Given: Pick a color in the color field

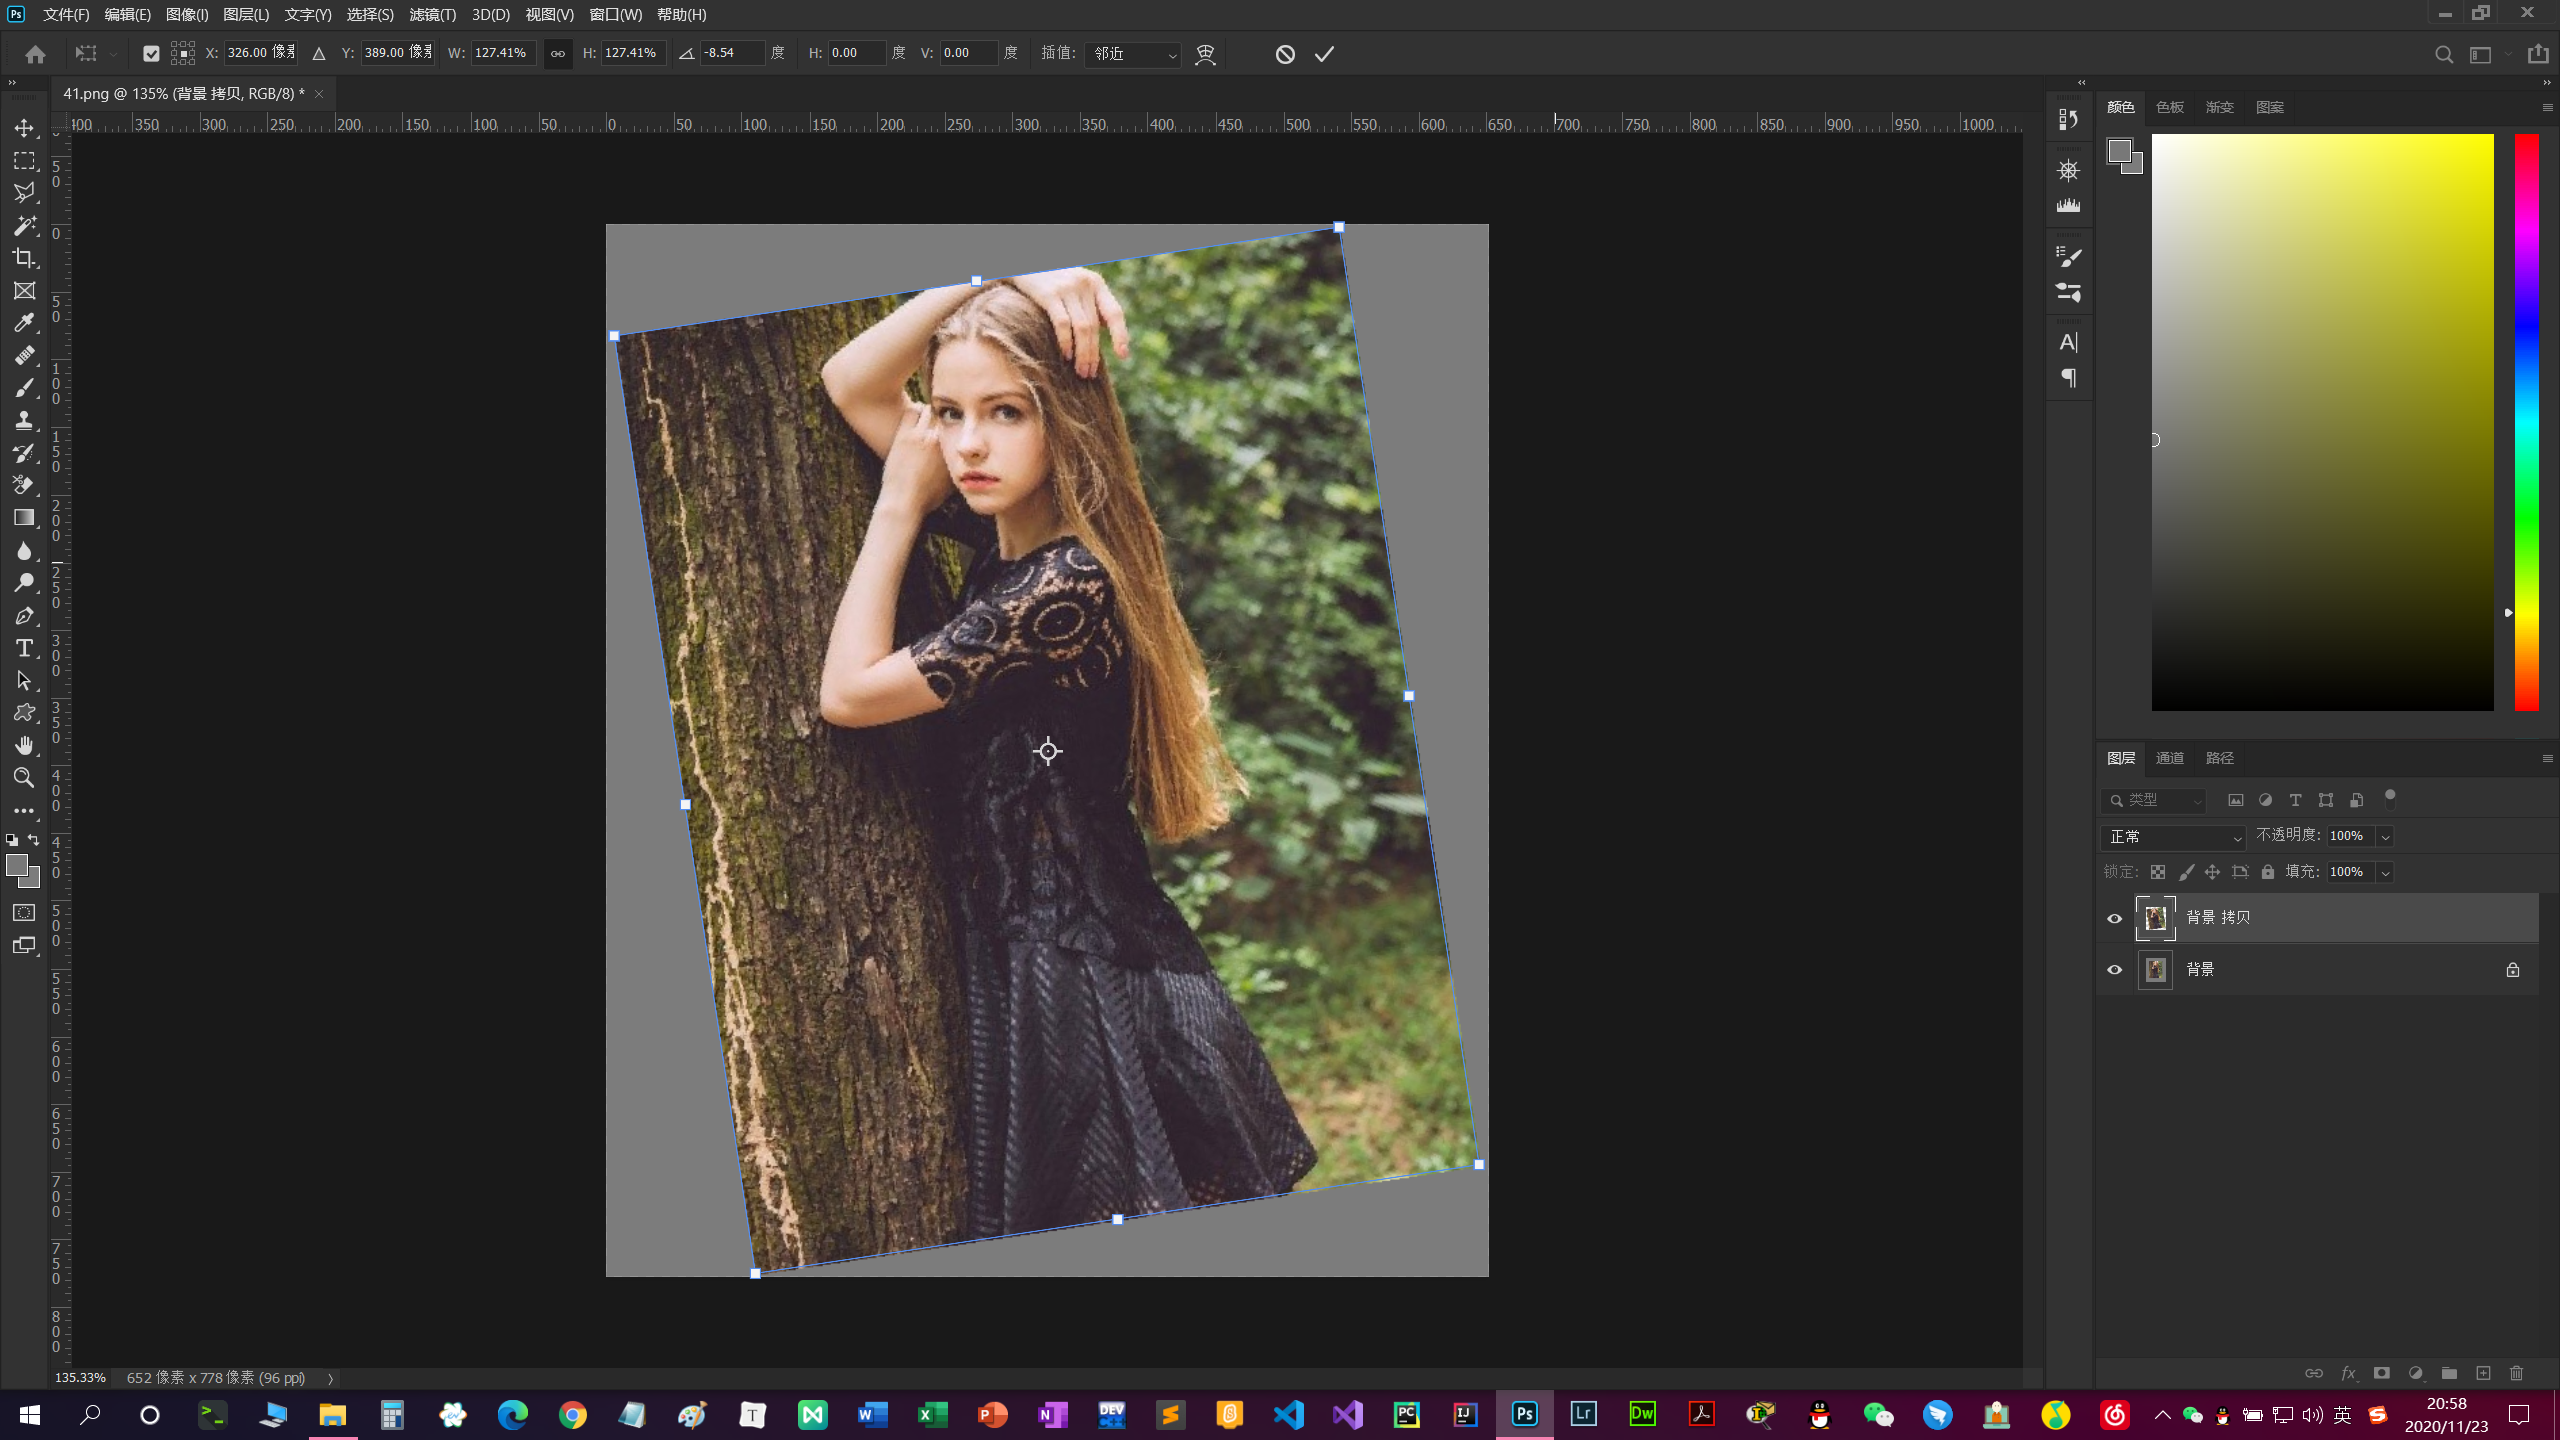Looking at the screenshot, I should pos(2322,422).
